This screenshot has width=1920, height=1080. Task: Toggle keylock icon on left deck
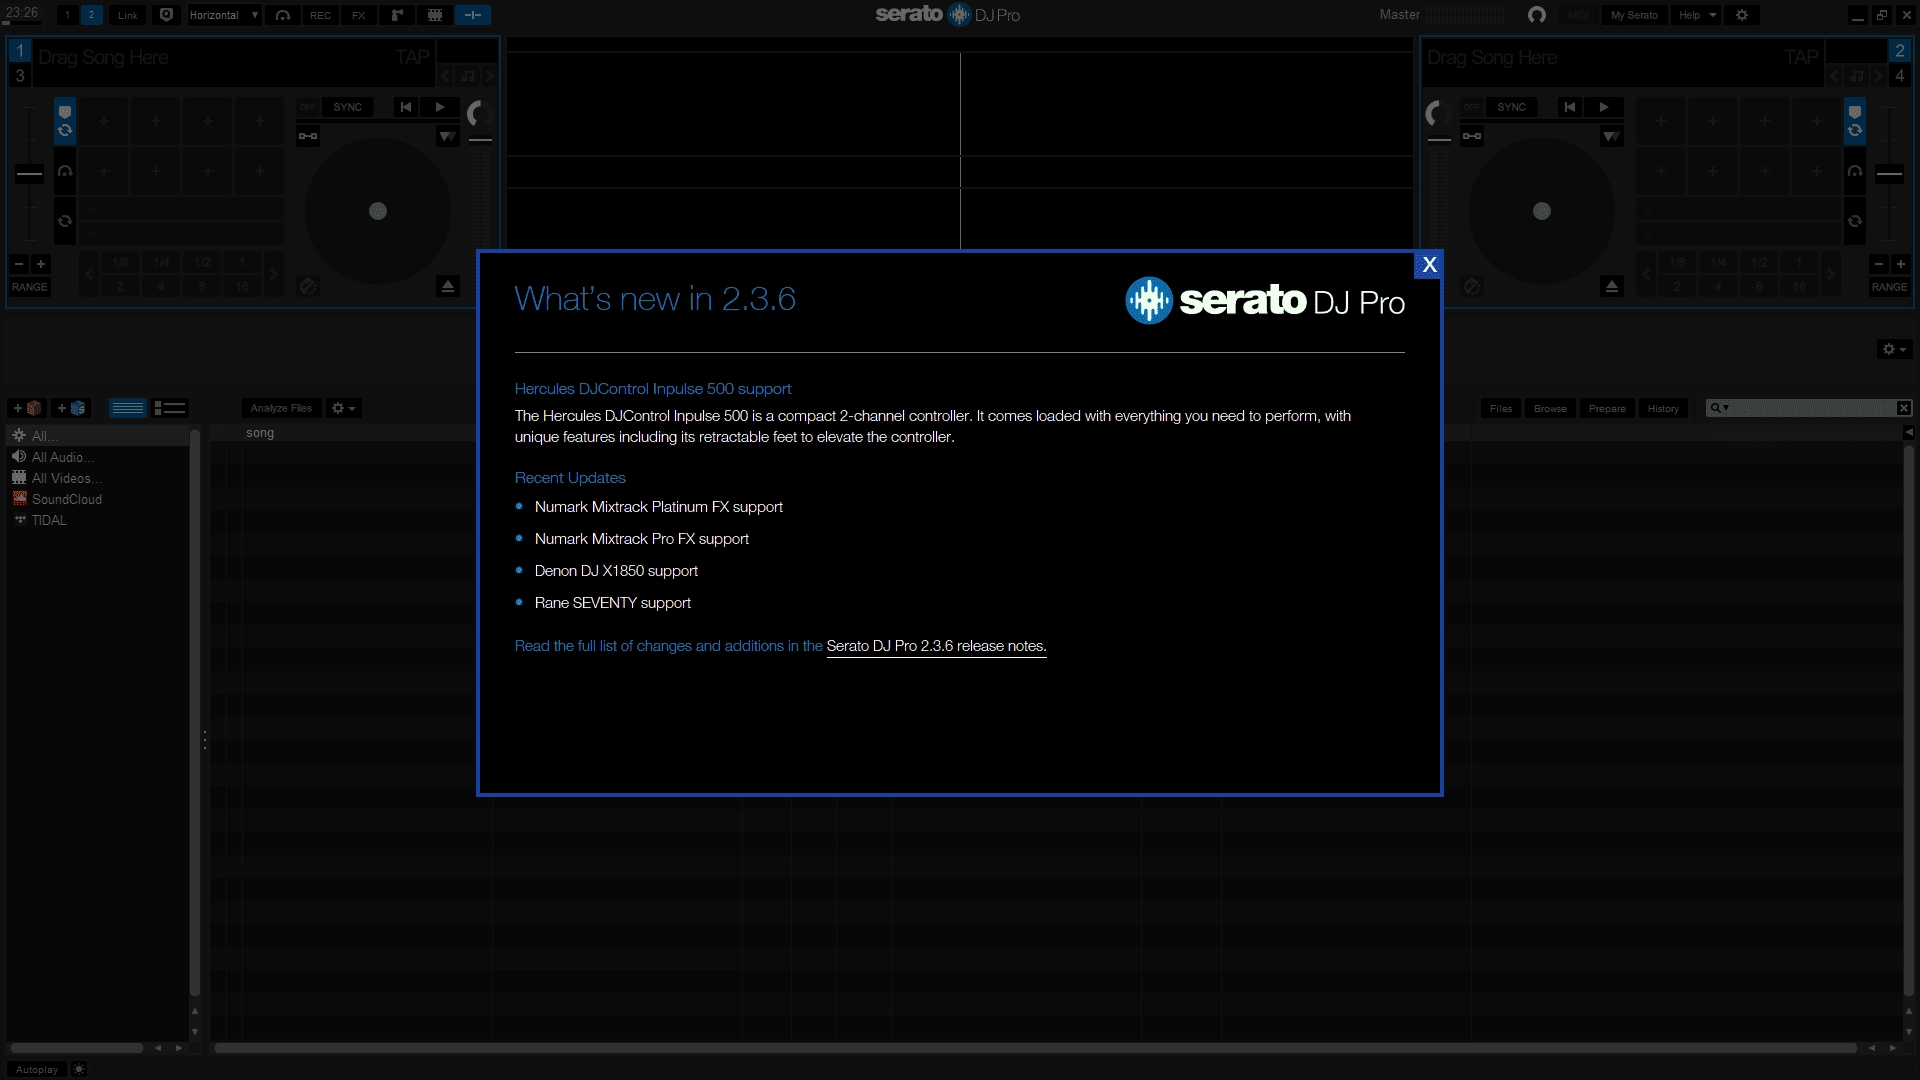(x=308, y=136)
